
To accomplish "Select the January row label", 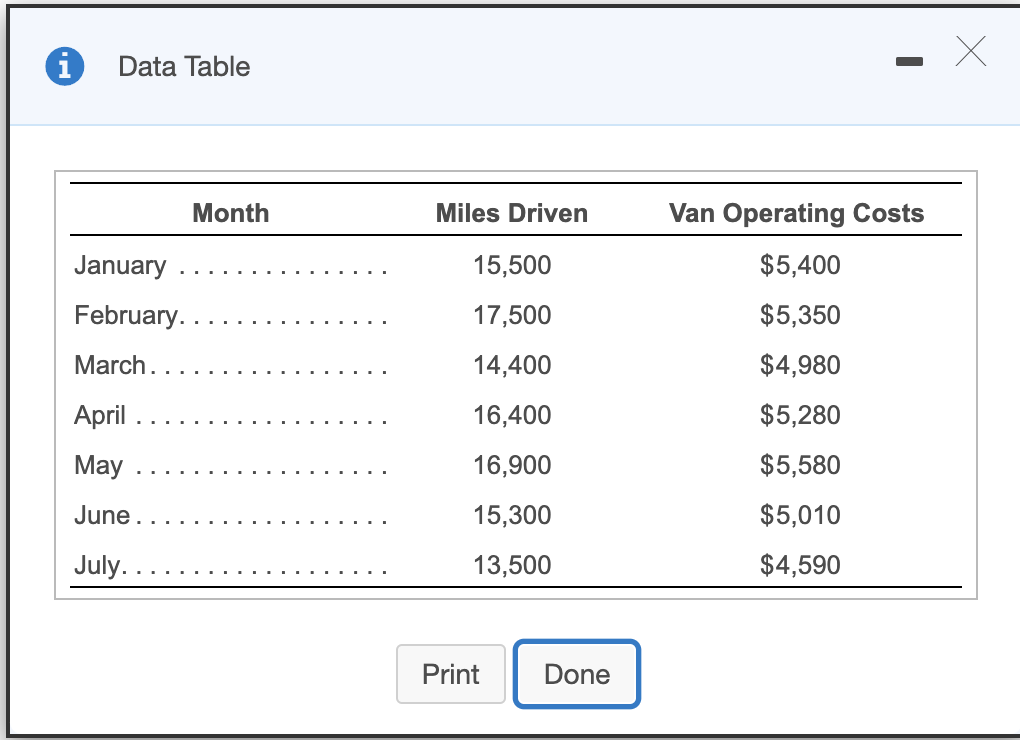I will coord(119,265).
